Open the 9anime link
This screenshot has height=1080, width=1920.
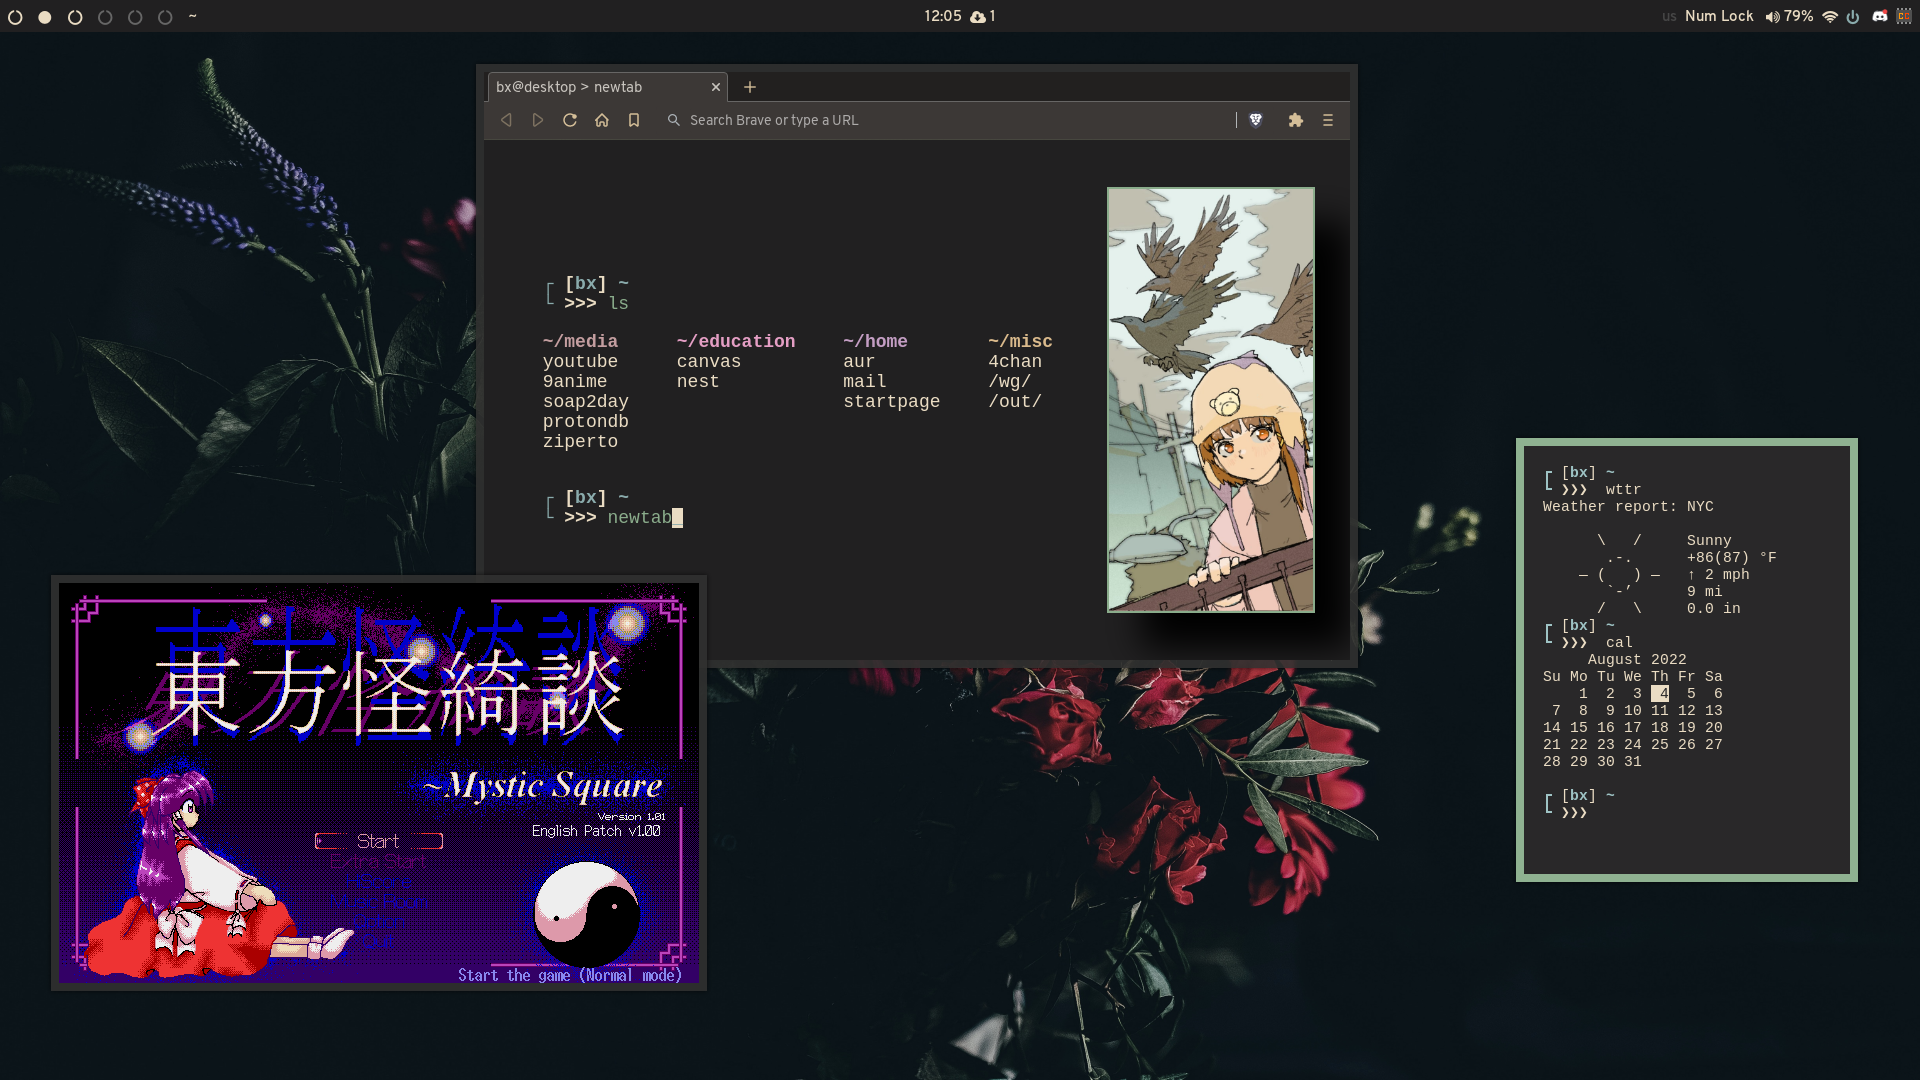(x=575, y=382)
